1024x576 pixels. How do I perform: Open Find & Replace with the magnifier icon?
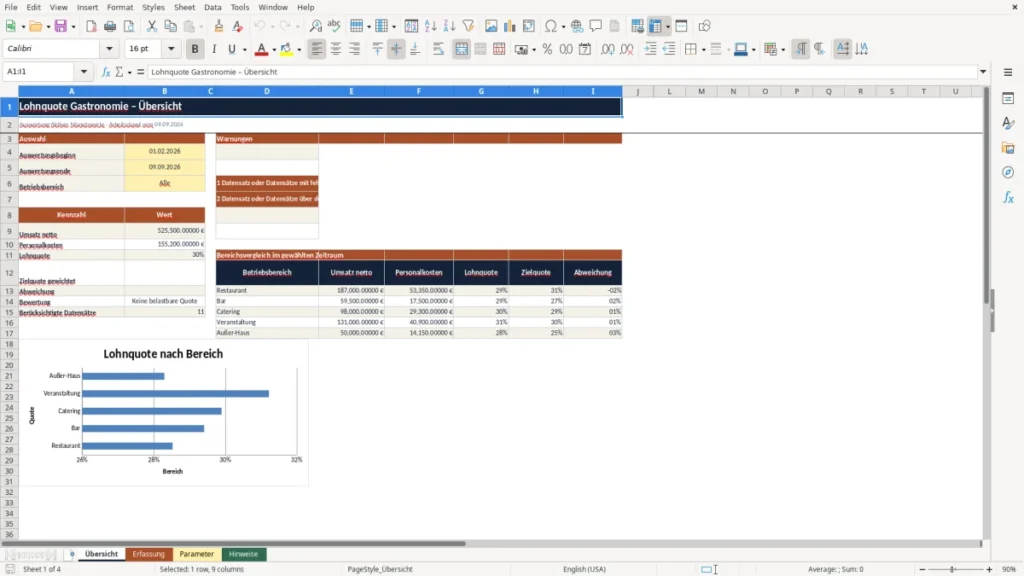tap(315, 26)
